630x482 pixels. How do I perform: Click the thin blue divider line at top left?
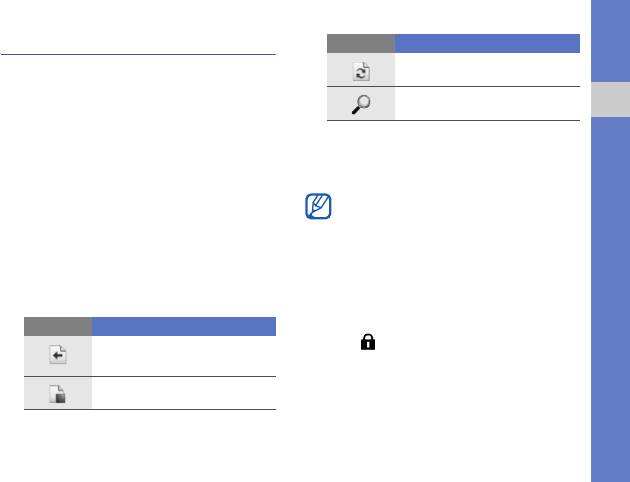(x=140, y=55)
